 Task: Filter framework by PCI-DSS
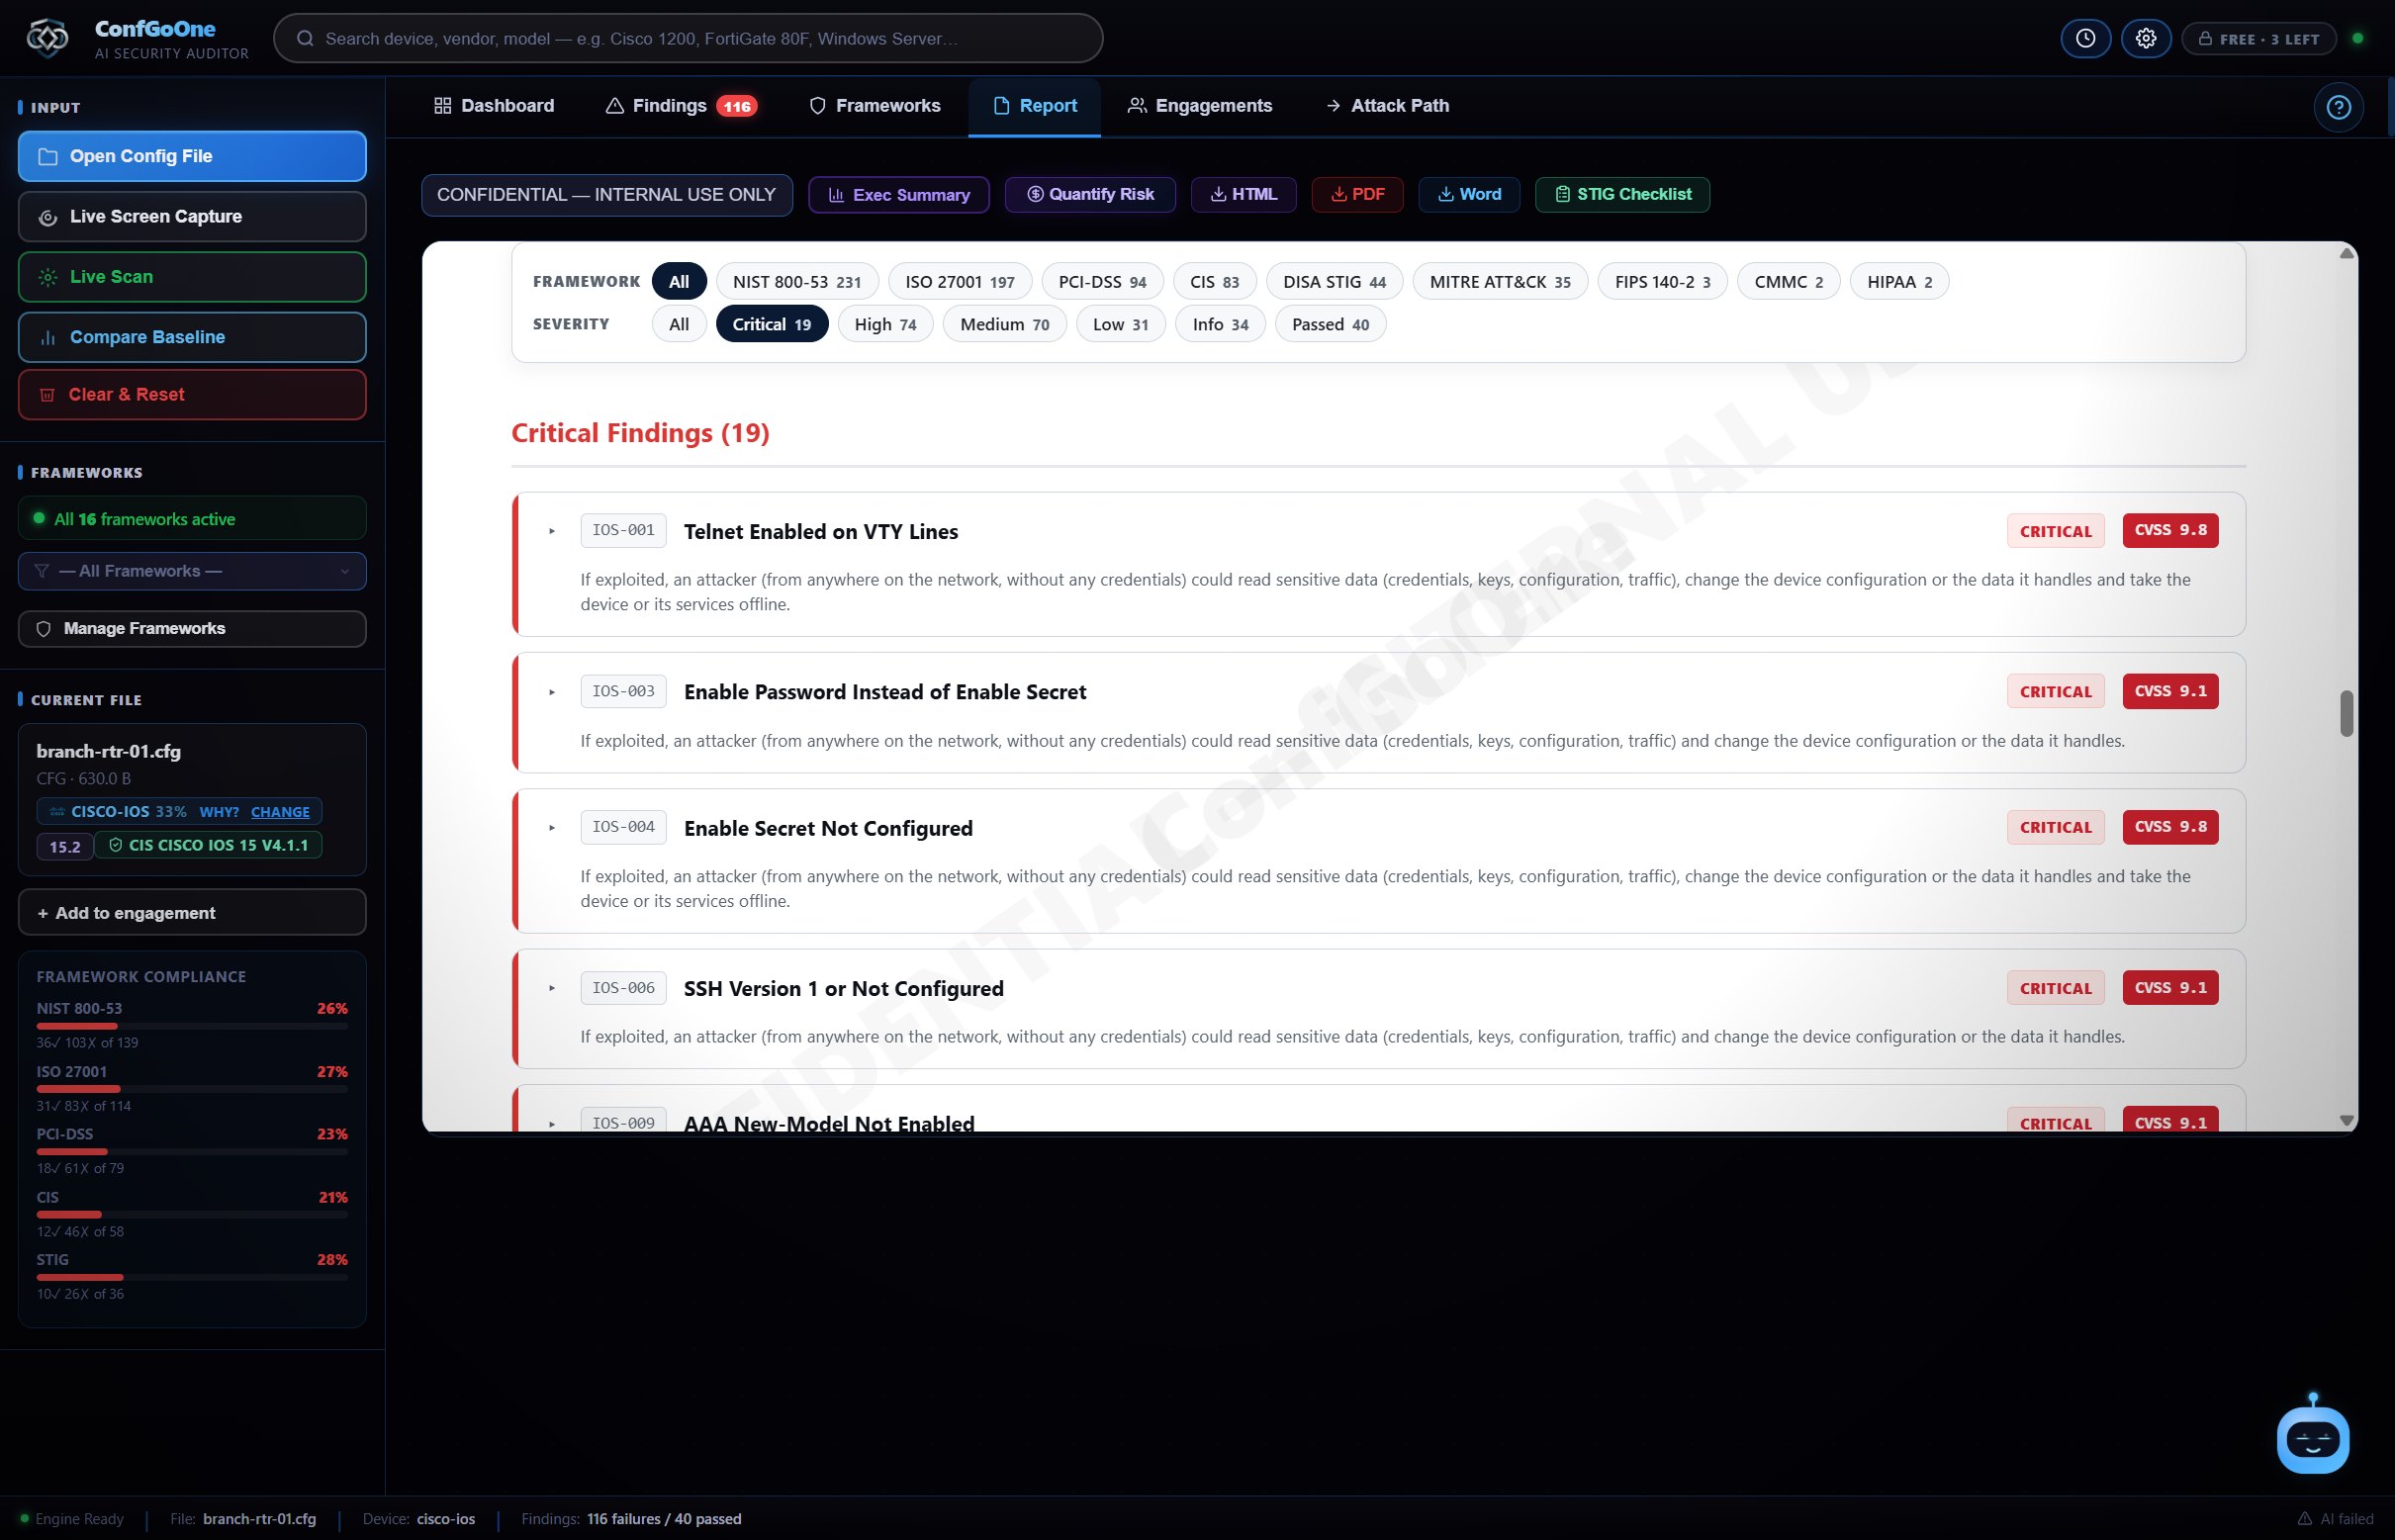1102,282
